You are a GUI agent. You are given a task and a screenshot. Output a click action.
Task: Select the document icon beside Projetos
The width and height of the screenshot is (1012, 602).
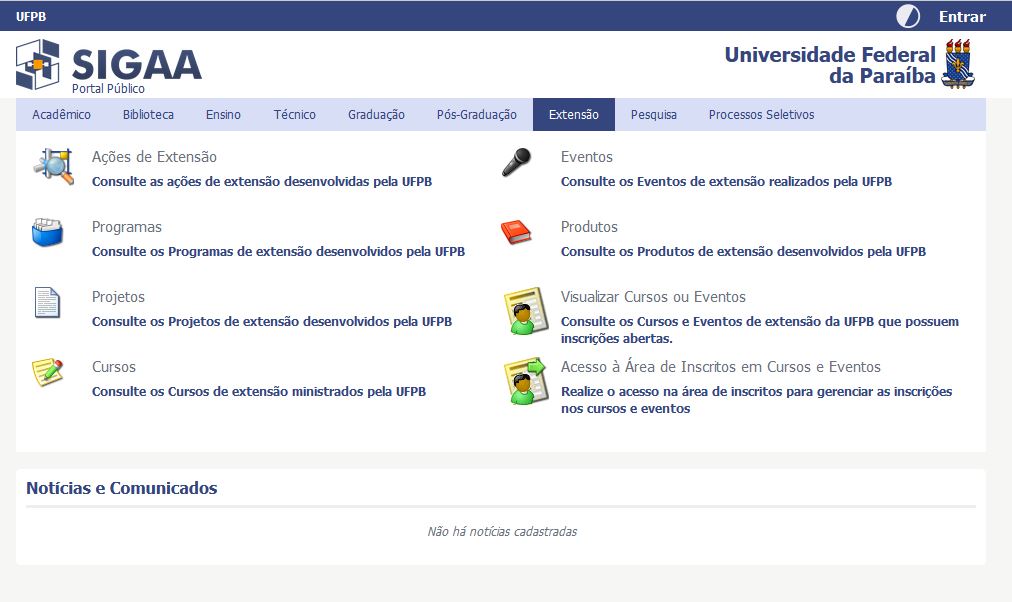click(48, 303)
